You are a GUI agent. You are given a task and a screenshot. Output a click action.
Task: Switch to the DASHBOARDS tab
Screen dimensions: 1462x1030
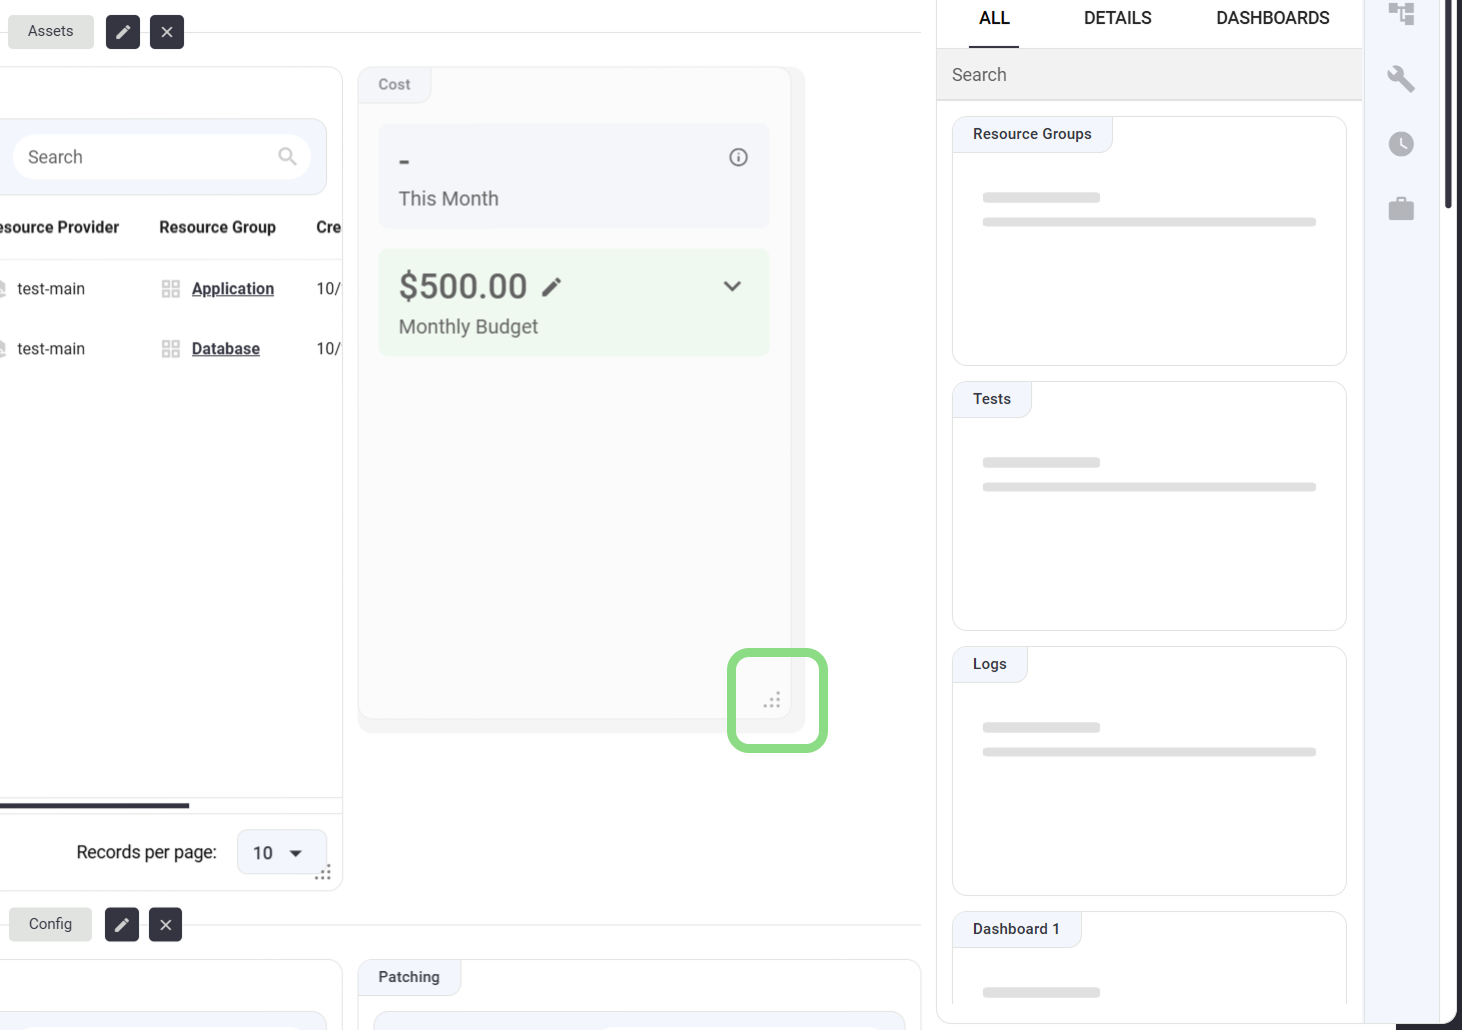coord(1272,18)
